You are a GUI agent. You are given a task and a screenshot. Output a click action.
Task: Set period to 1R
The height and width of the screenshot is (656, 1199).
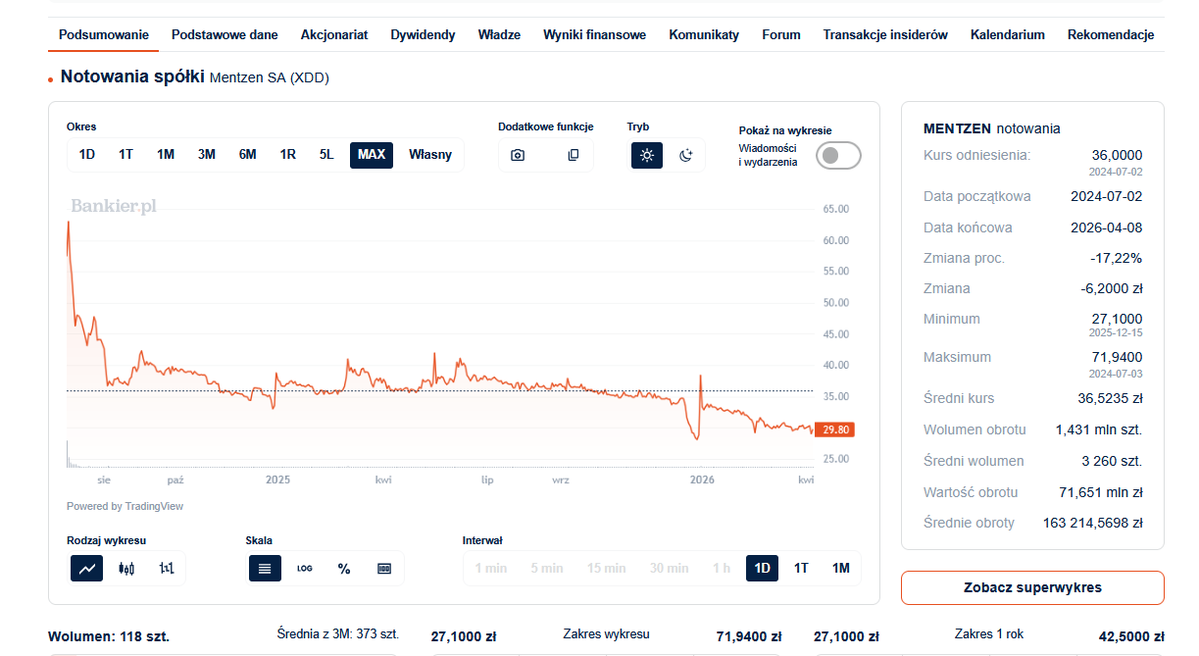(x=288, y=154)
